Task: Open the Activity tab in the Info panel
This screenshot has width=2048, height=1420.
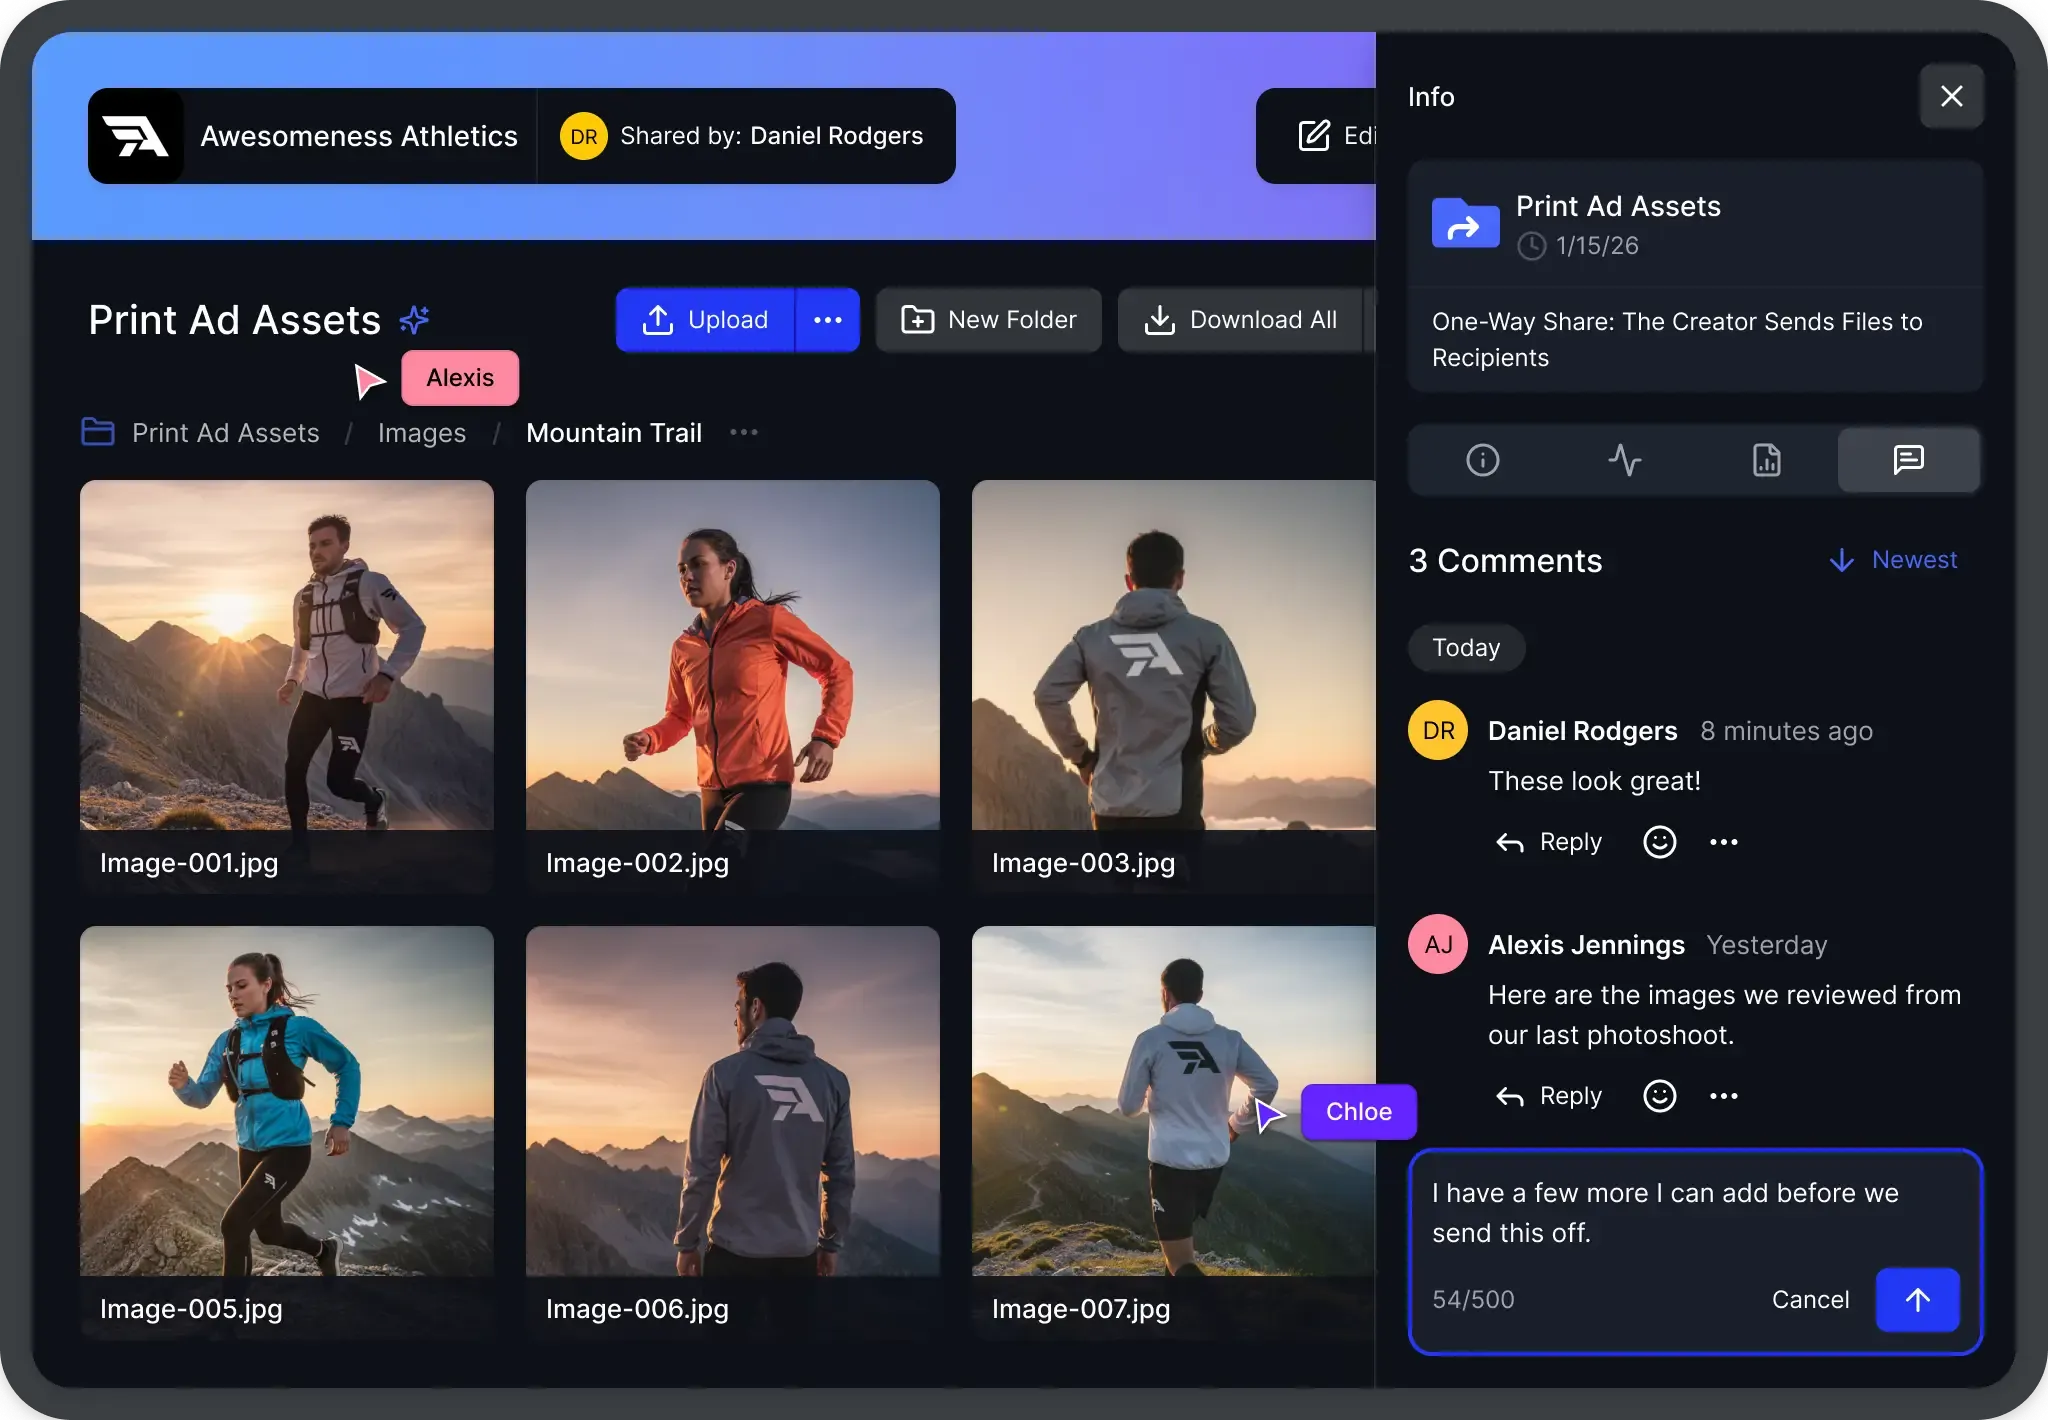Action: (1623, 460)
